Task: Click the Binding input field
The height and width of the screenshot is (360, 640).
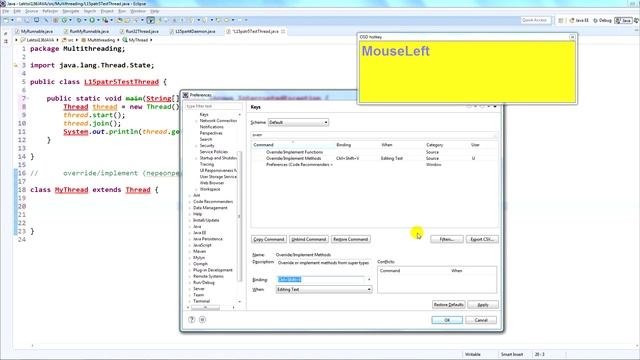Action: (320, 280)
